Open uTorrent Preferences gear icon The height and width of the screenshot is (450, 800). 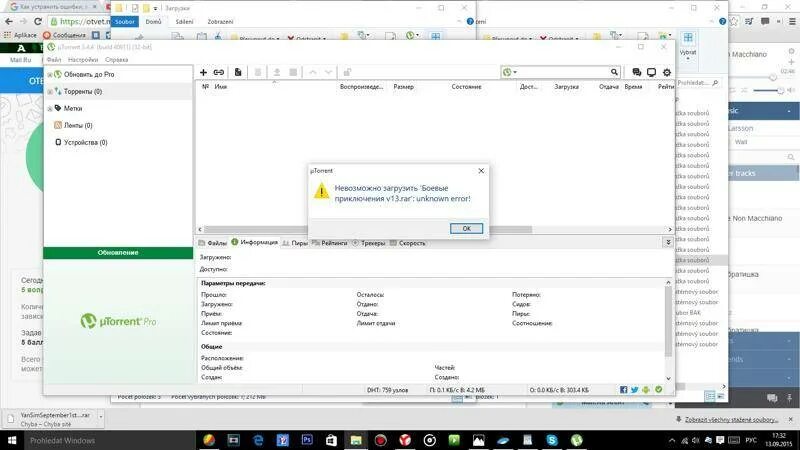coord(667,72)
